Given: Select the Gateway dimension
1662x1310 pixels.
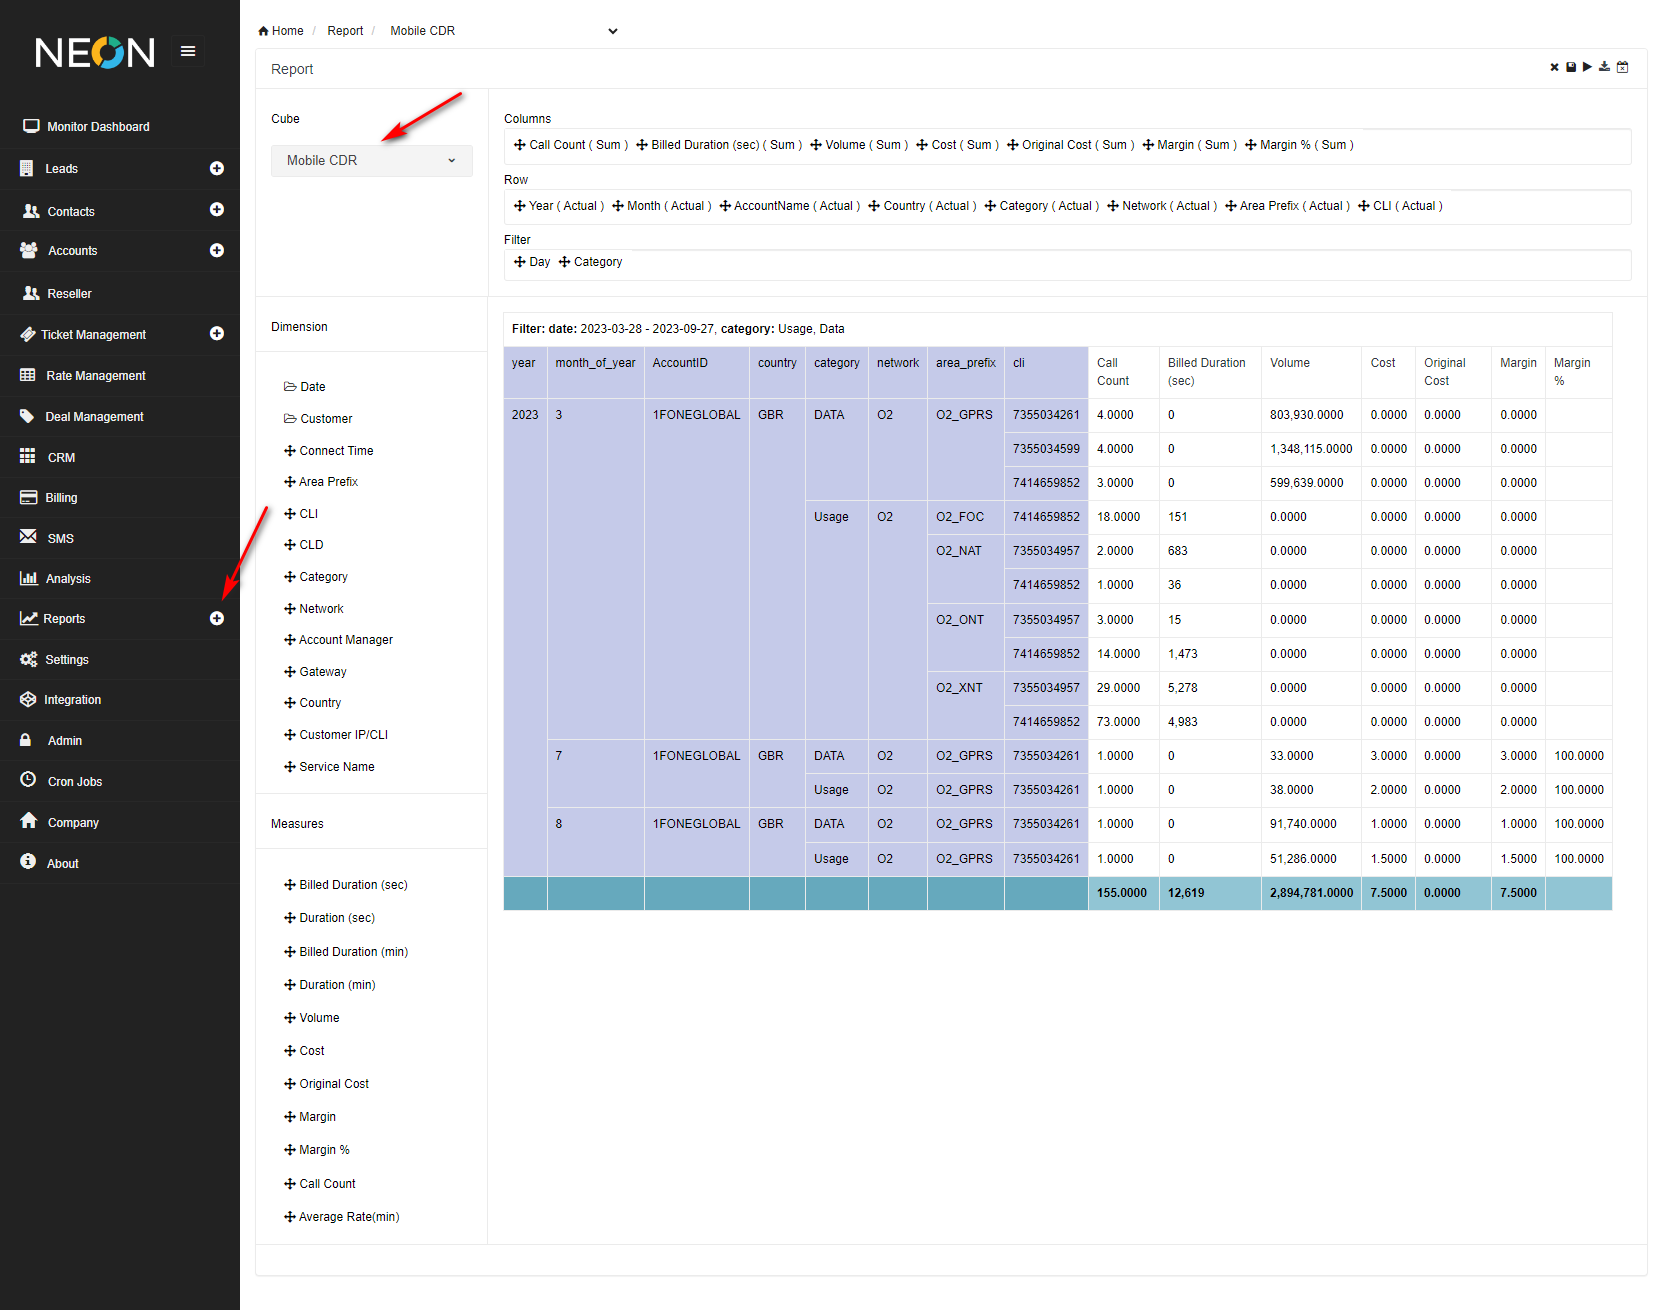Looking at the screenshot, I should (x=322, y=672).
